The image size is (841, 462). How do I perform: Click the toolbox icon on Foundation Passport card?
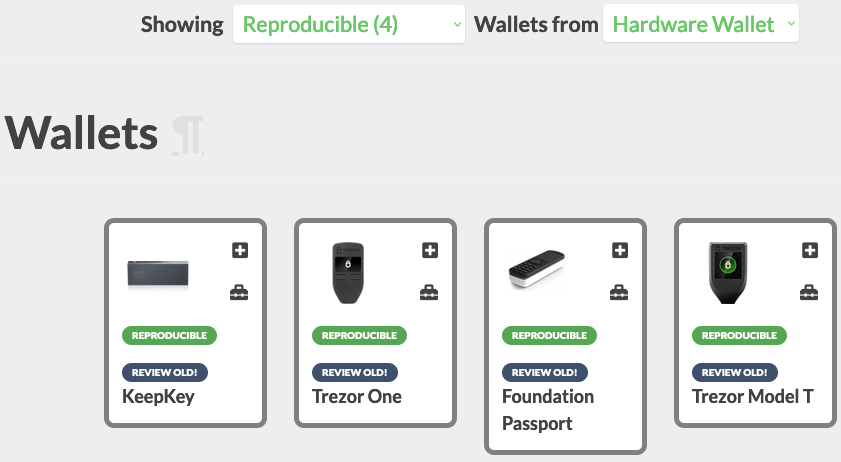coord(619,292)
